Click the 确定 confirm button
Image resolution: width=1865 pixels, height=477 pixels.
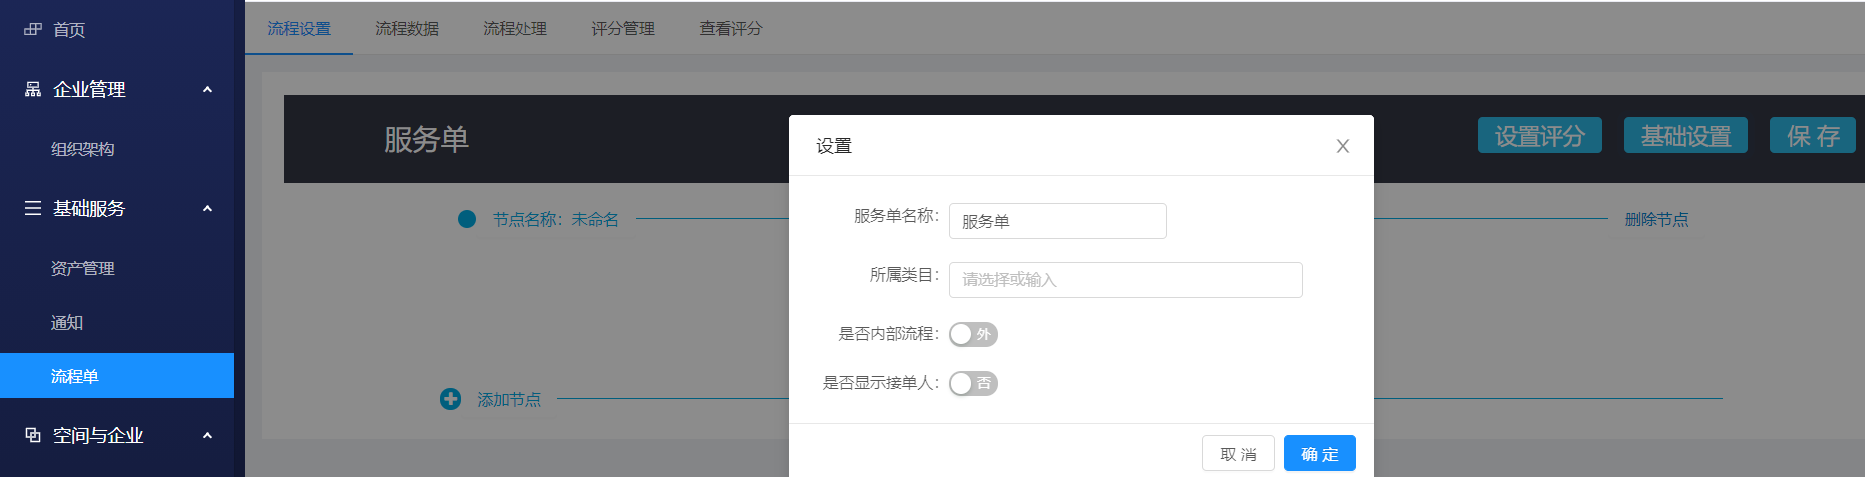click(1319, 453)
